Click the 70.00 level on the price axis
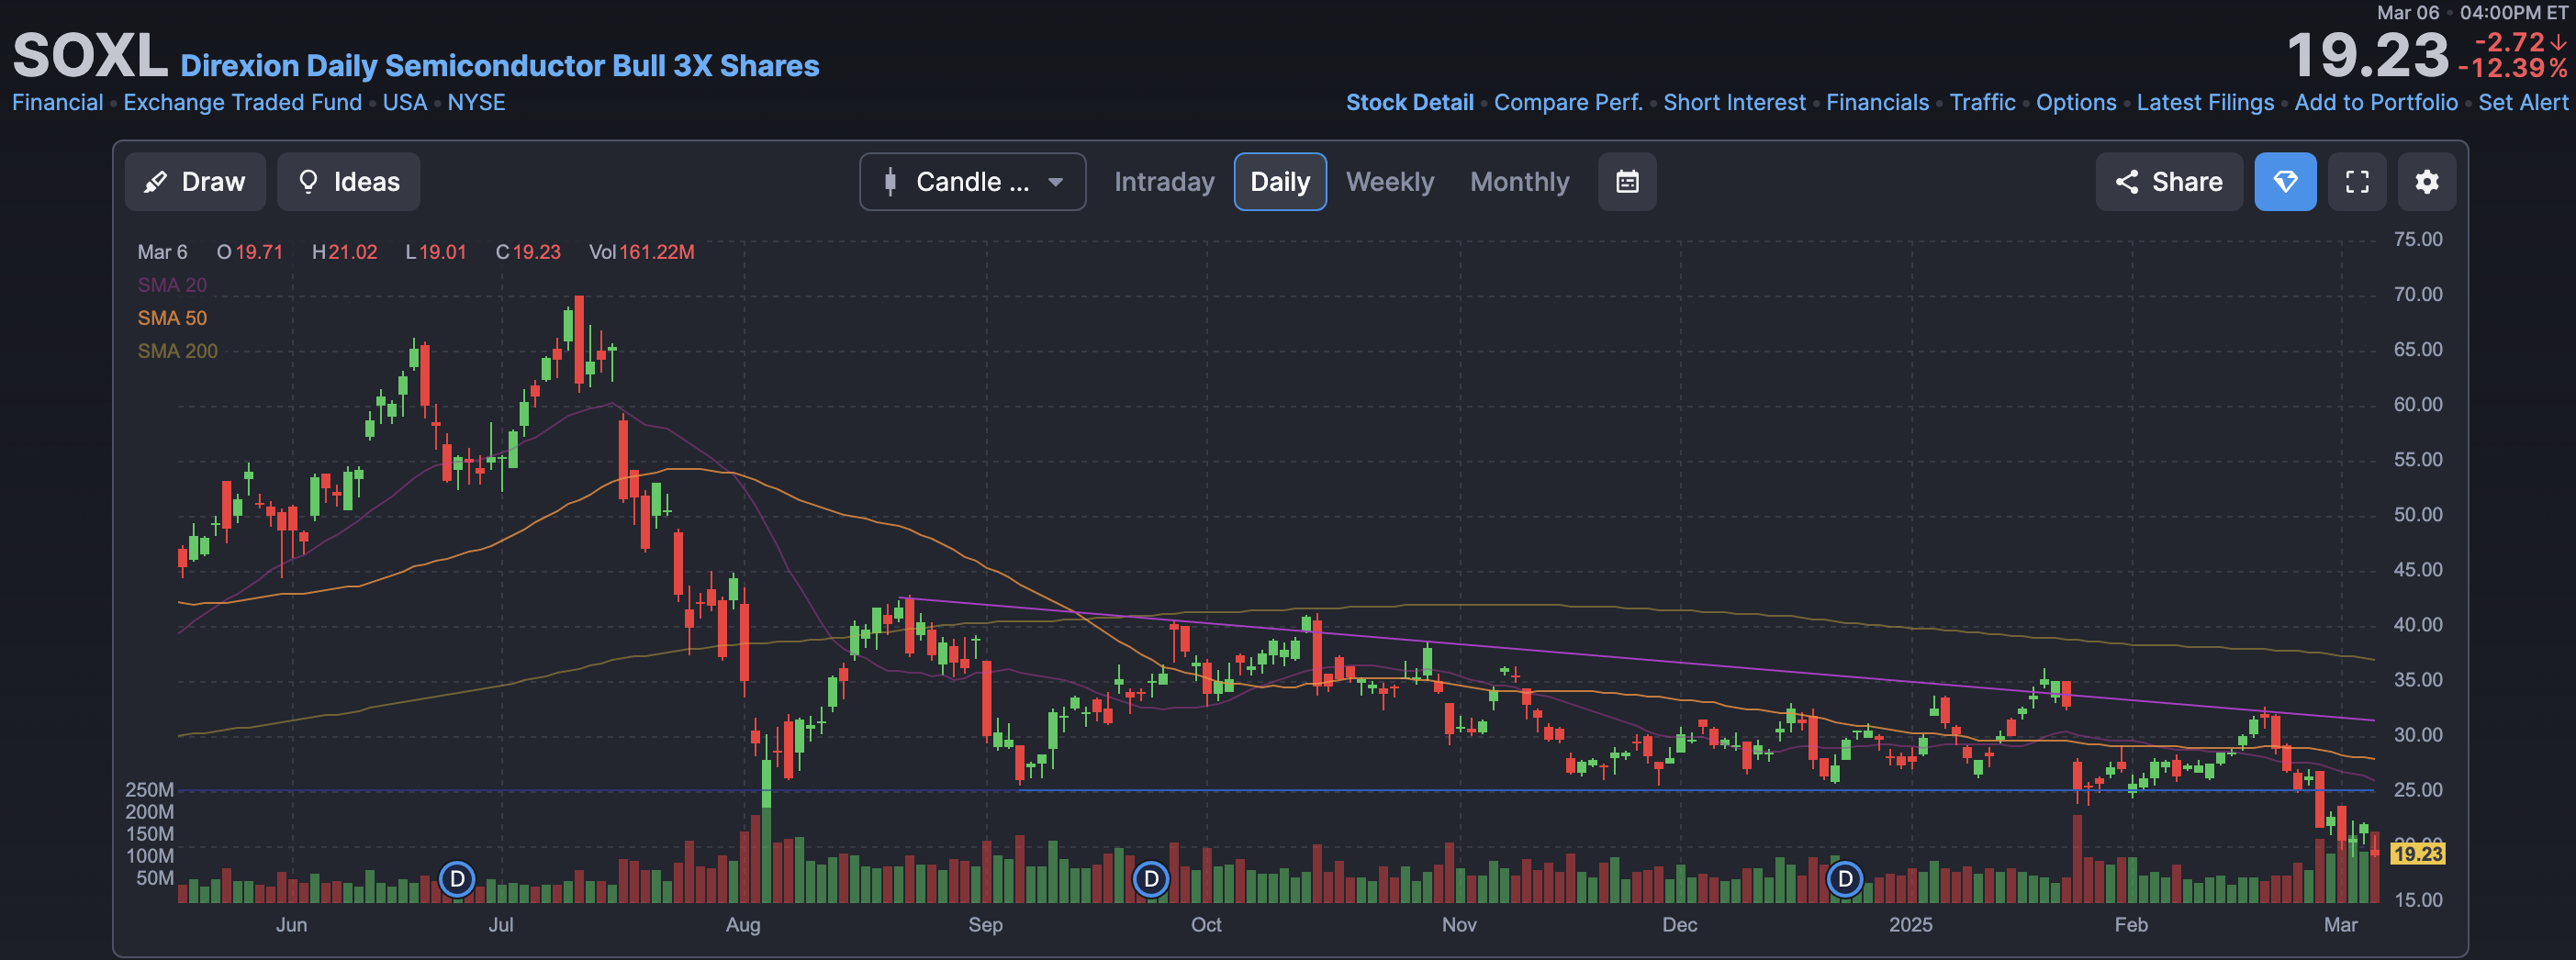Viewport: 2576px width, 960px height. click(2417, 295)
